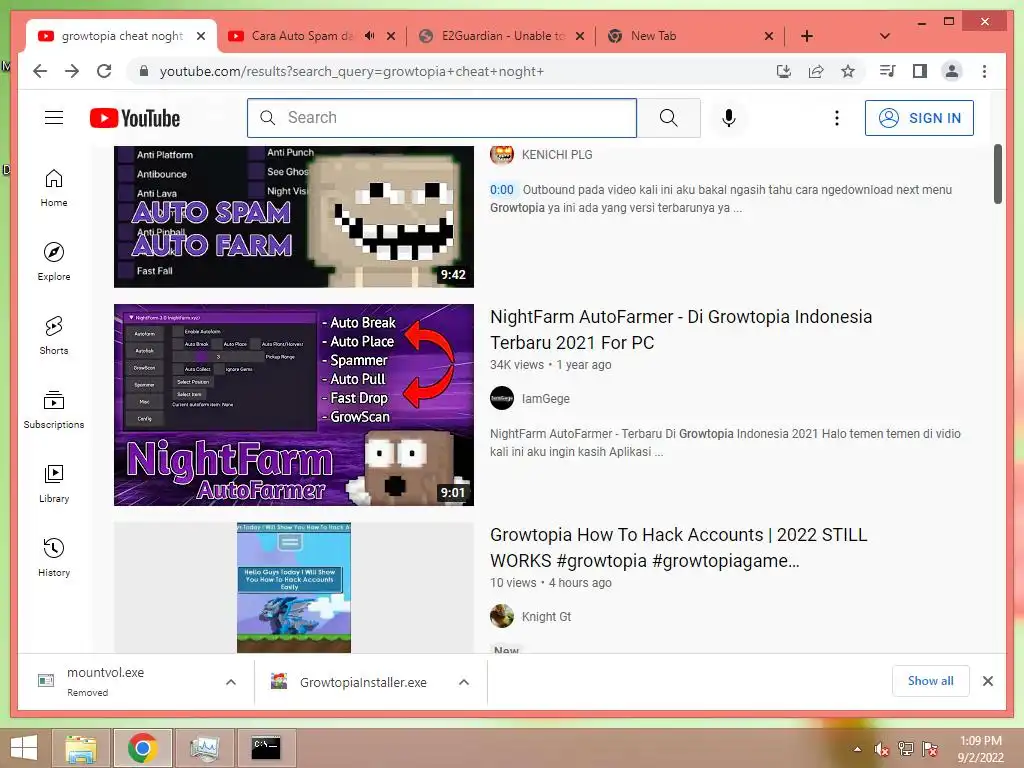Open AUTO SPAM AUTO FARM thumbnail
Image resolution: width=1024 pixels, height=768 pixels.
pyautogui.click(x=294, y=216)
